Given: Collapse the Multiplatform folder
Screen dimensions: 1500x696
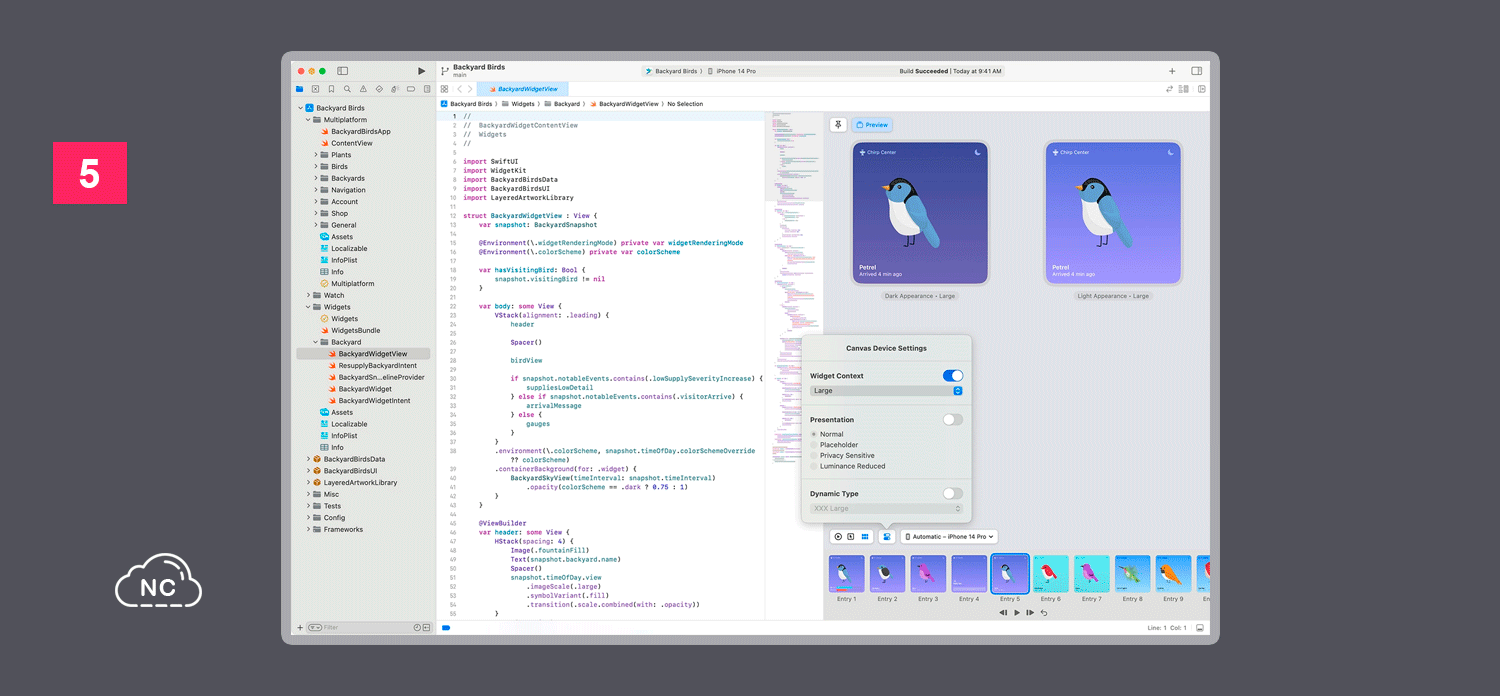Looking at the screenshot, I should tap(308, 120).
